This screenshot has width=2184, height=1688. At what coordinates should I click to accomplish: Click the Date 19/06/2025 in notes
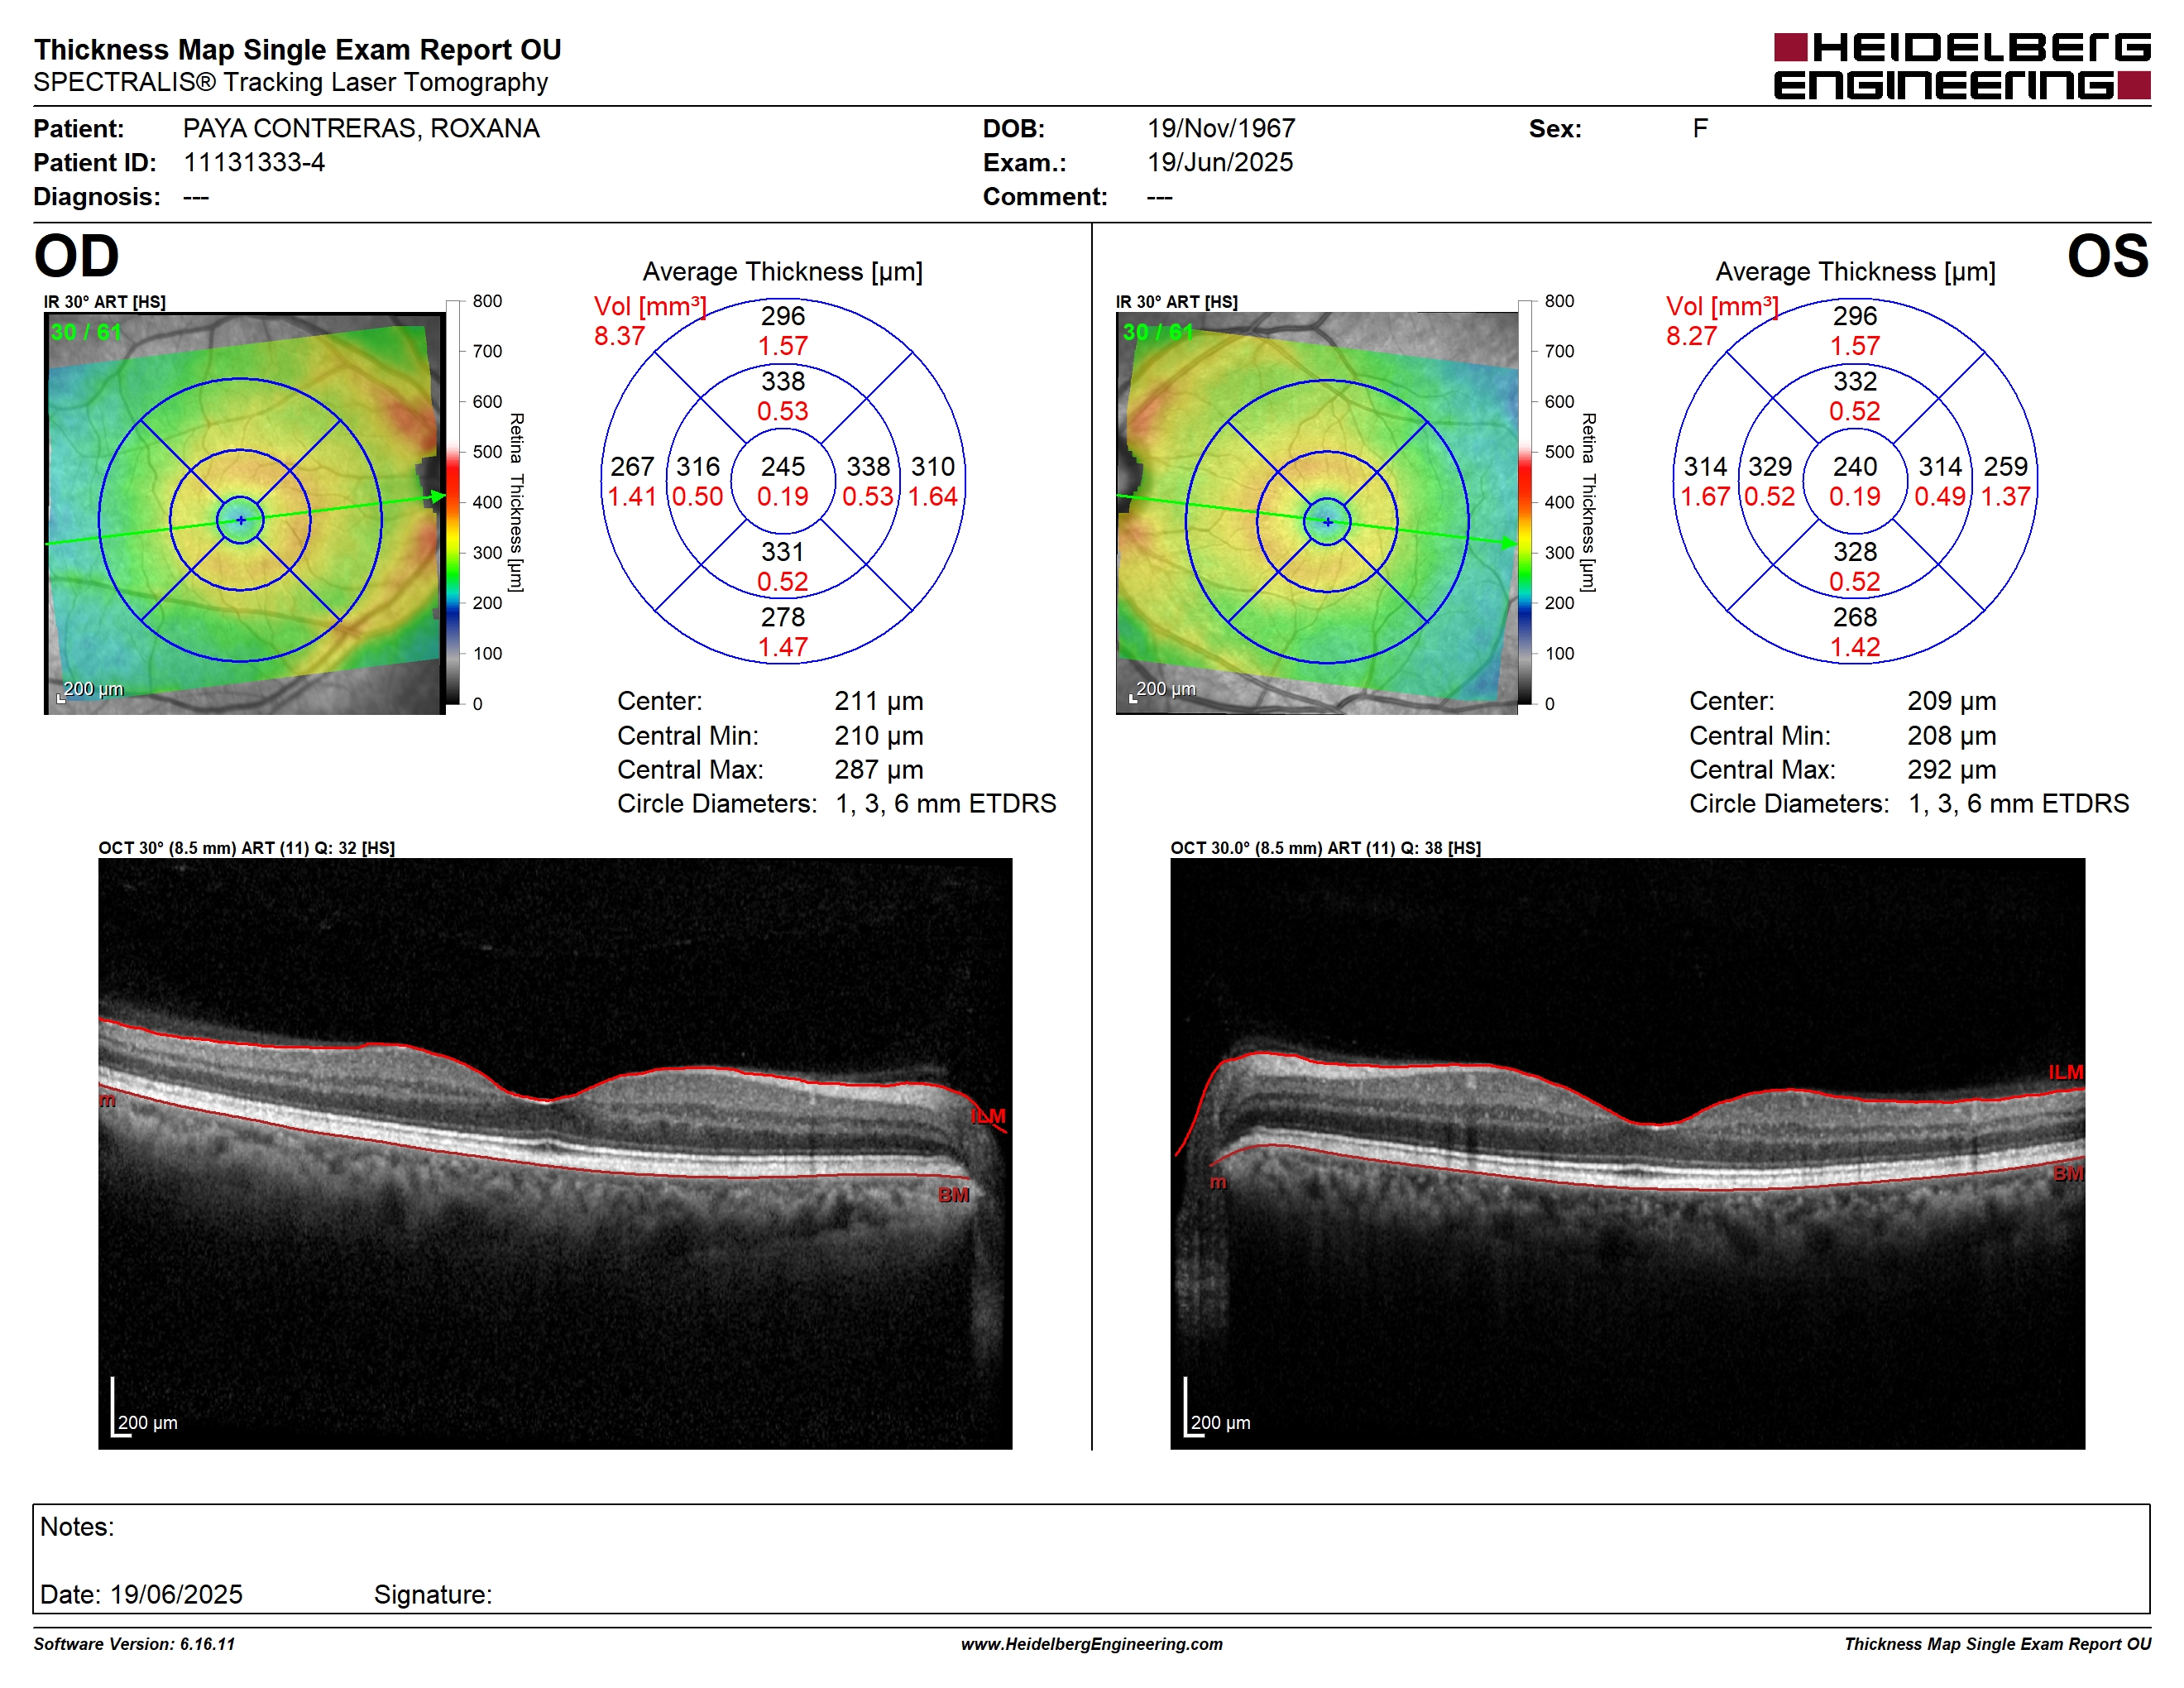[x=141, y=1594]
